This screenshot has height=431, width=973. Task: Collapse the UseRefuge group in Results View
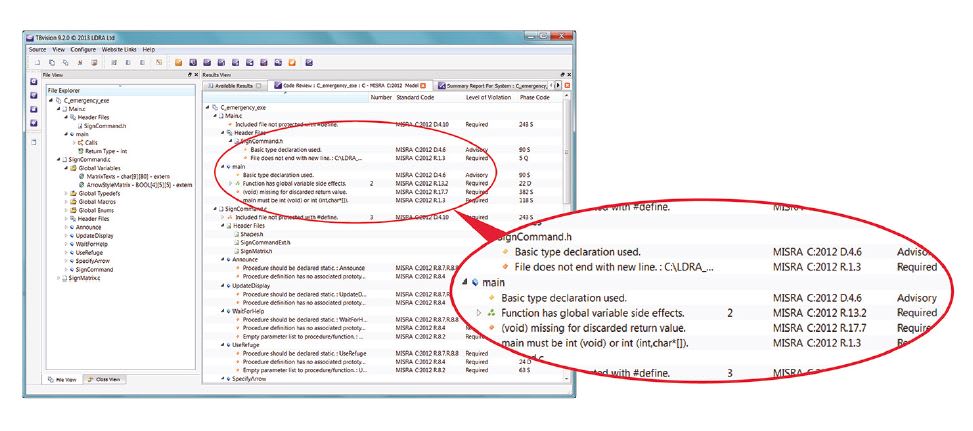point(222,344)
